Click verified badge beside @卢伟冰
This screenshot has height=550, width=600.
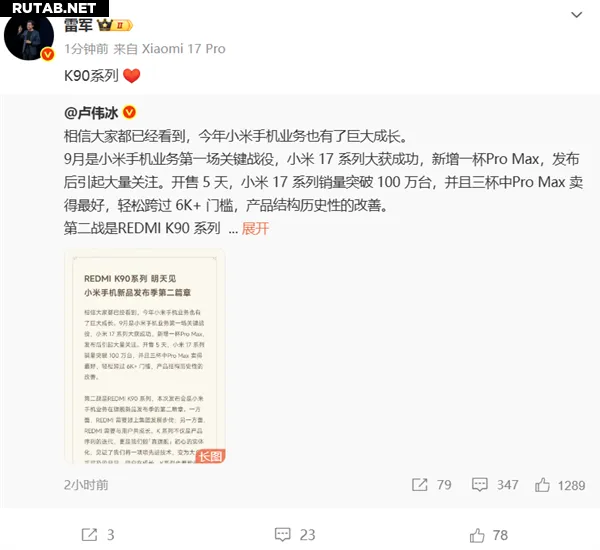tap(129, 112)
